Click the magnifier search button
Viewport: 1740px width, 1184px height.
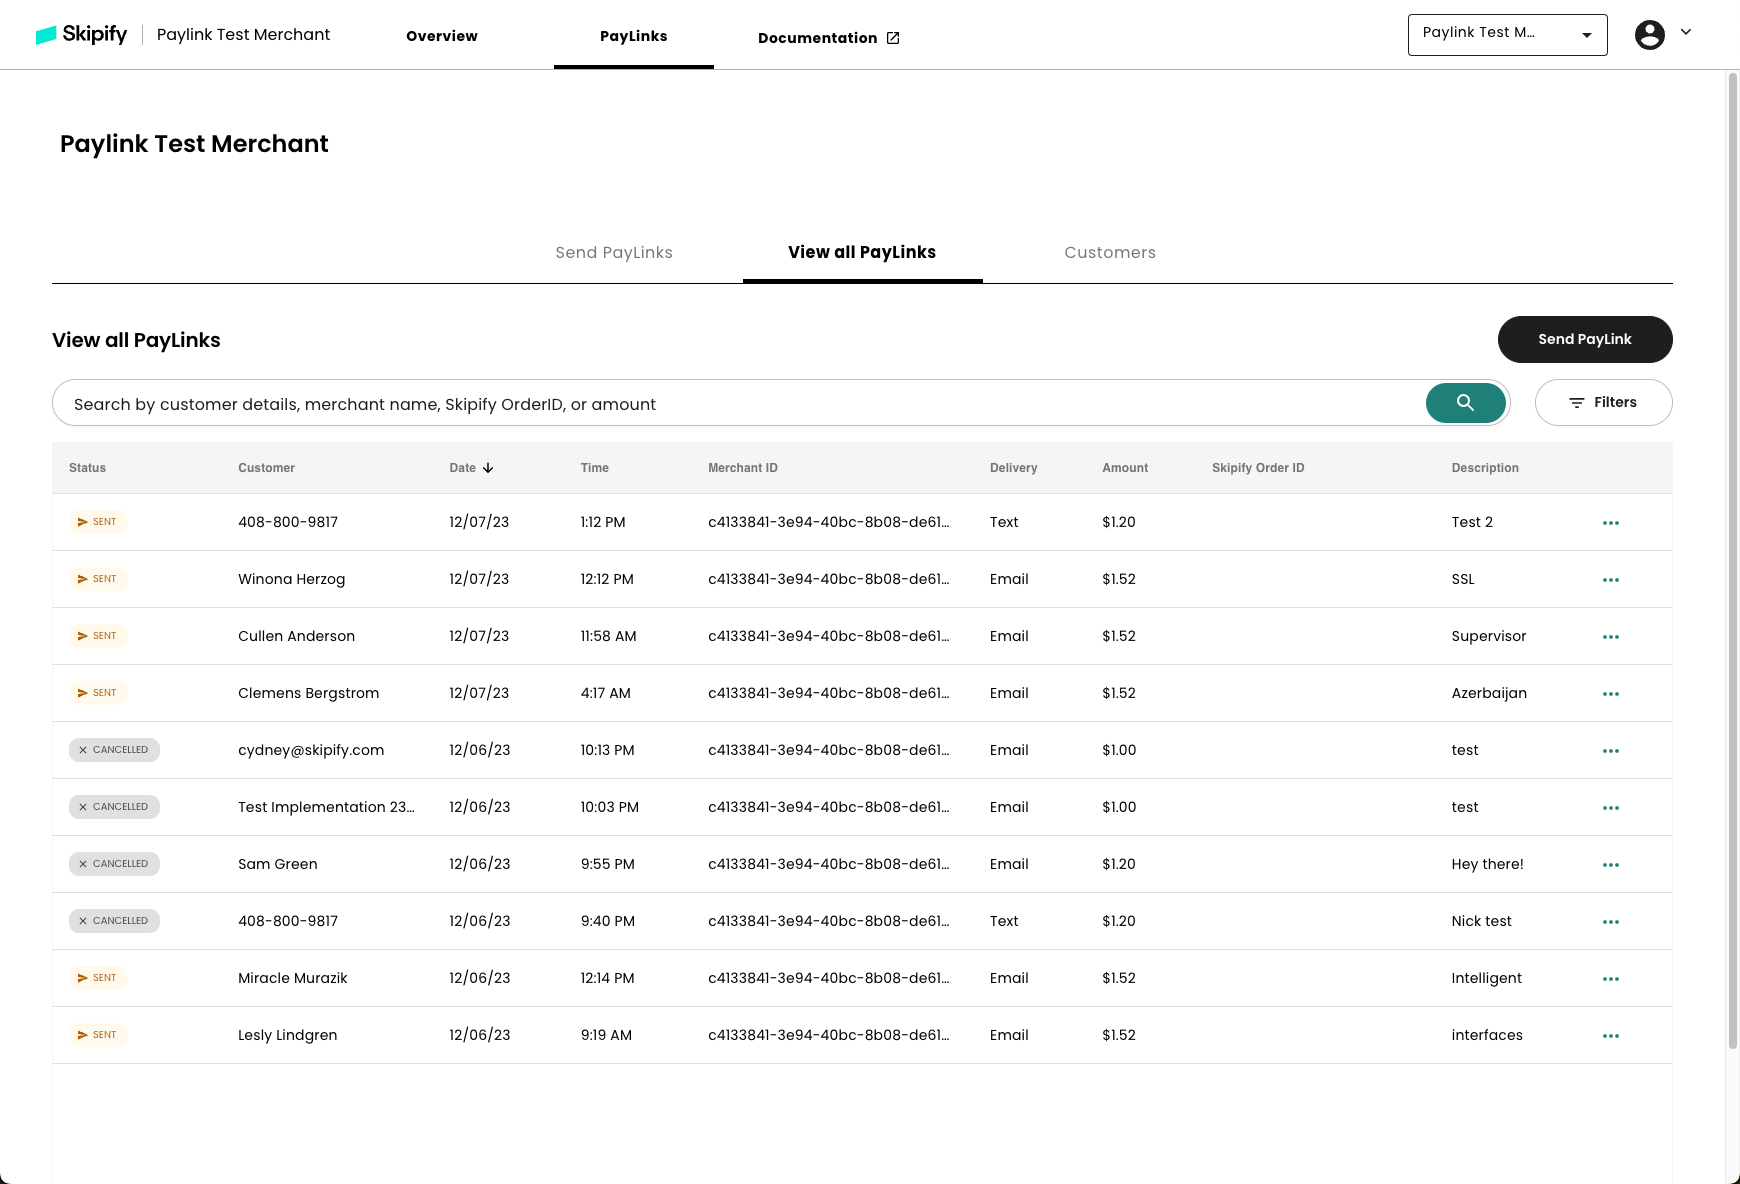[x=1465, y=403]
